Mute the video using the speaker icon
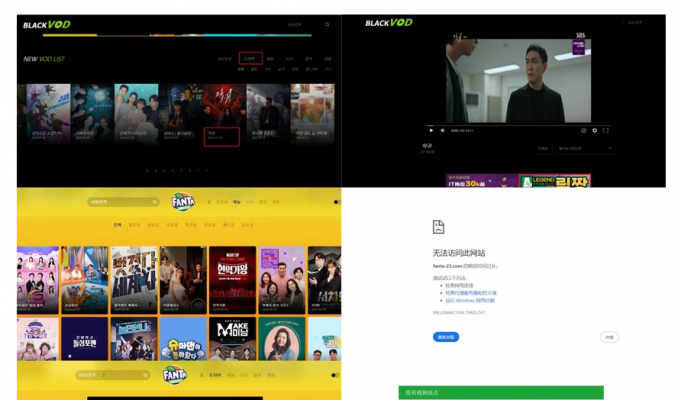681x400 pixels. click(x=443, y=130)
